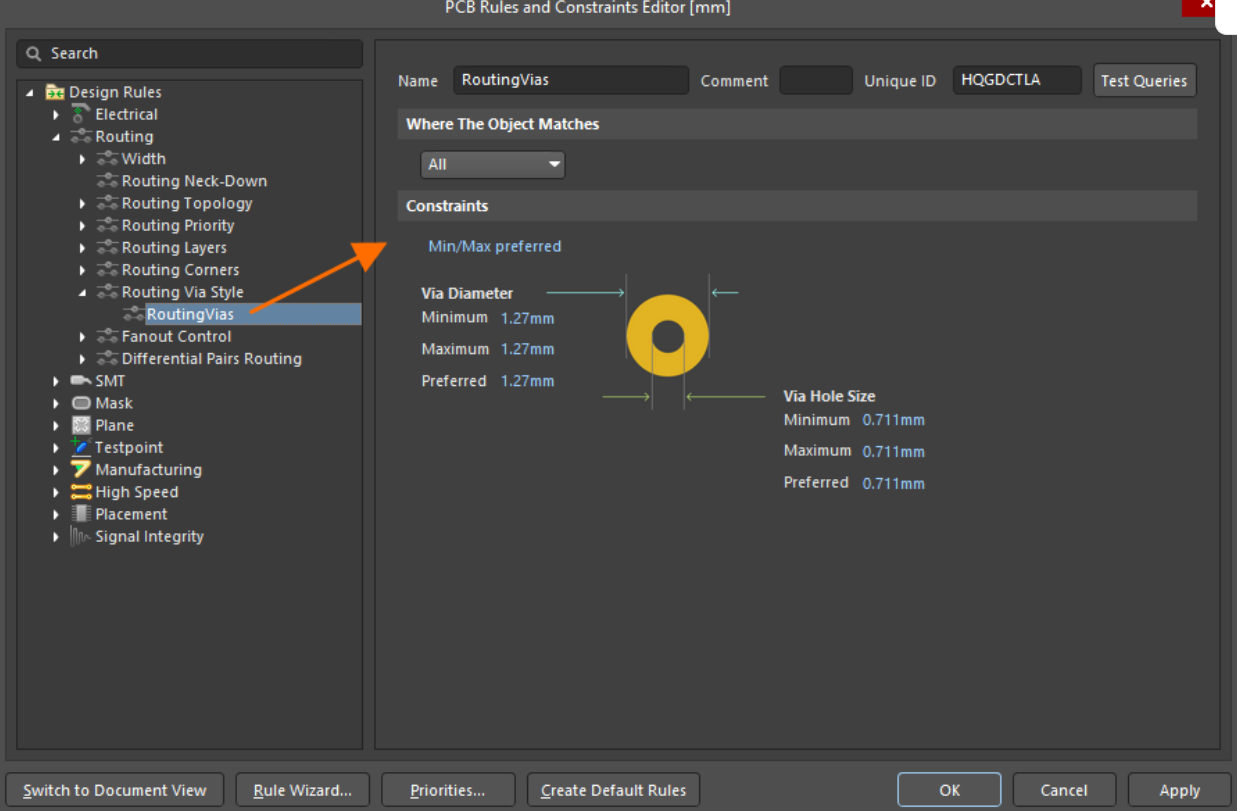The width and height of the screenshot is (1237, 811).
Task: Open the Rule Wizard
Action: click(302, 790)
